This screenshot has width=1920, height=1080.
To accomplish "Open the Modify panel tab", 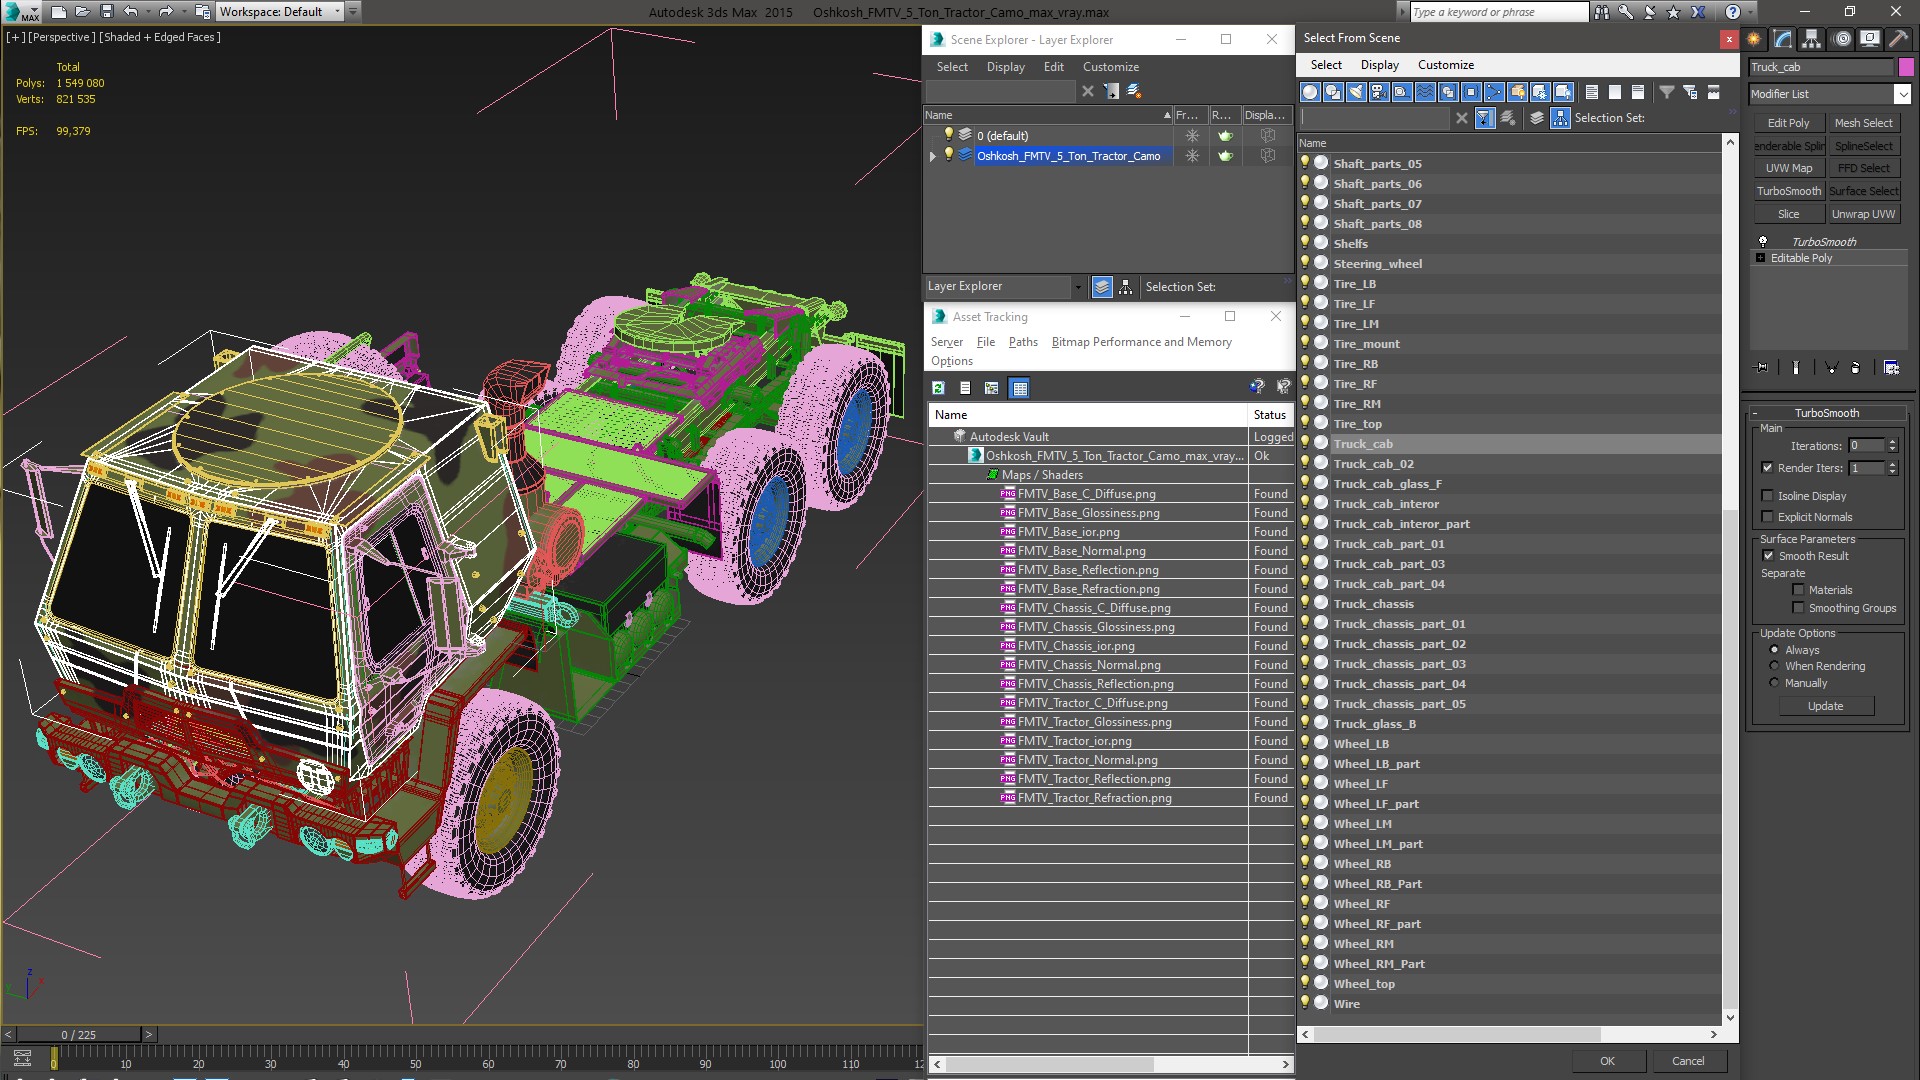I will coord(1783,39).
